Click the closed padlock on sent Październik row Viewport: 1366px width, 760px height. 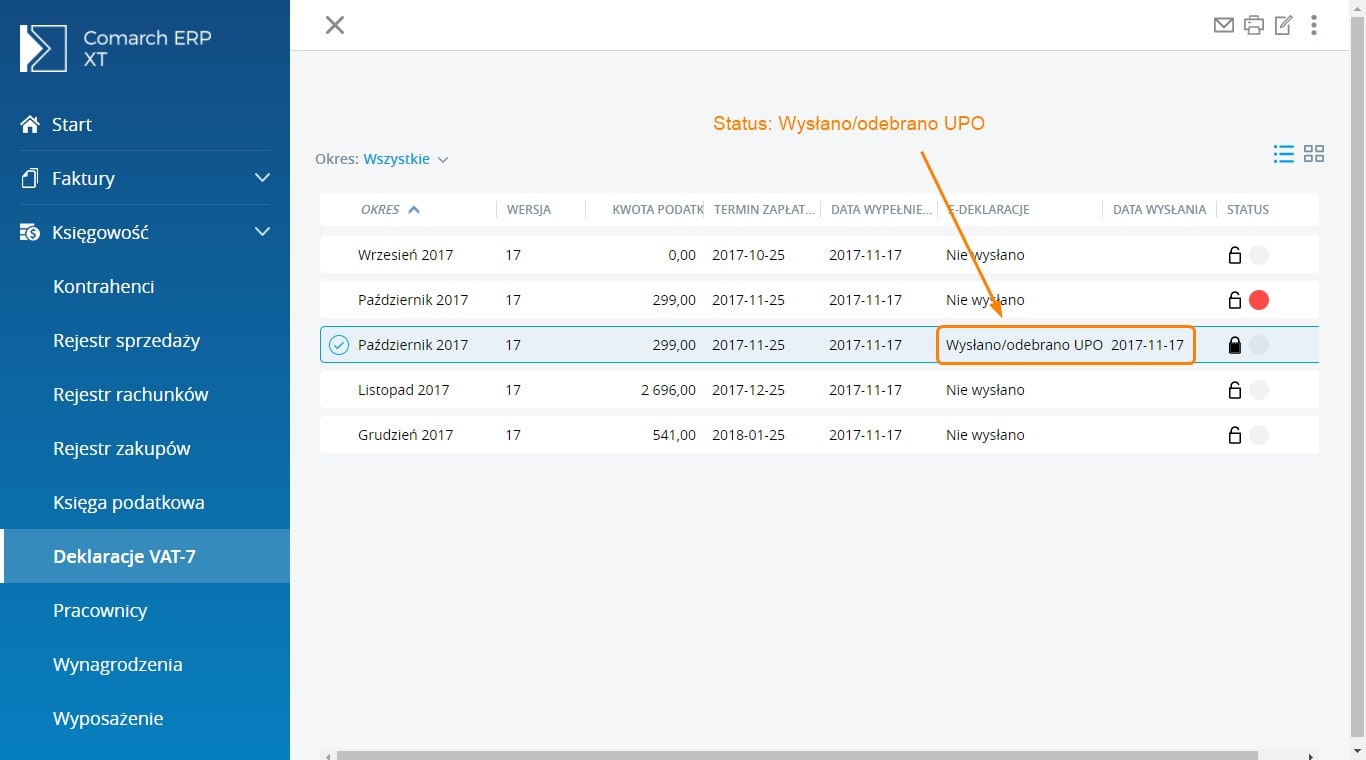(x=1235, y=345)
